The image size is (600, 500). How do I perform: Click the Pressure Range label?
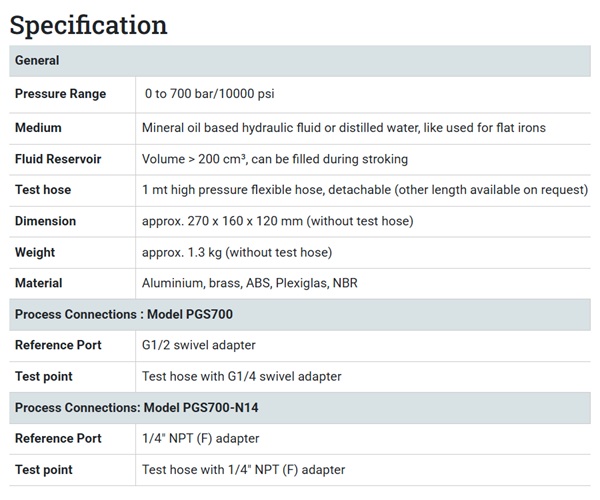(60, 94)
